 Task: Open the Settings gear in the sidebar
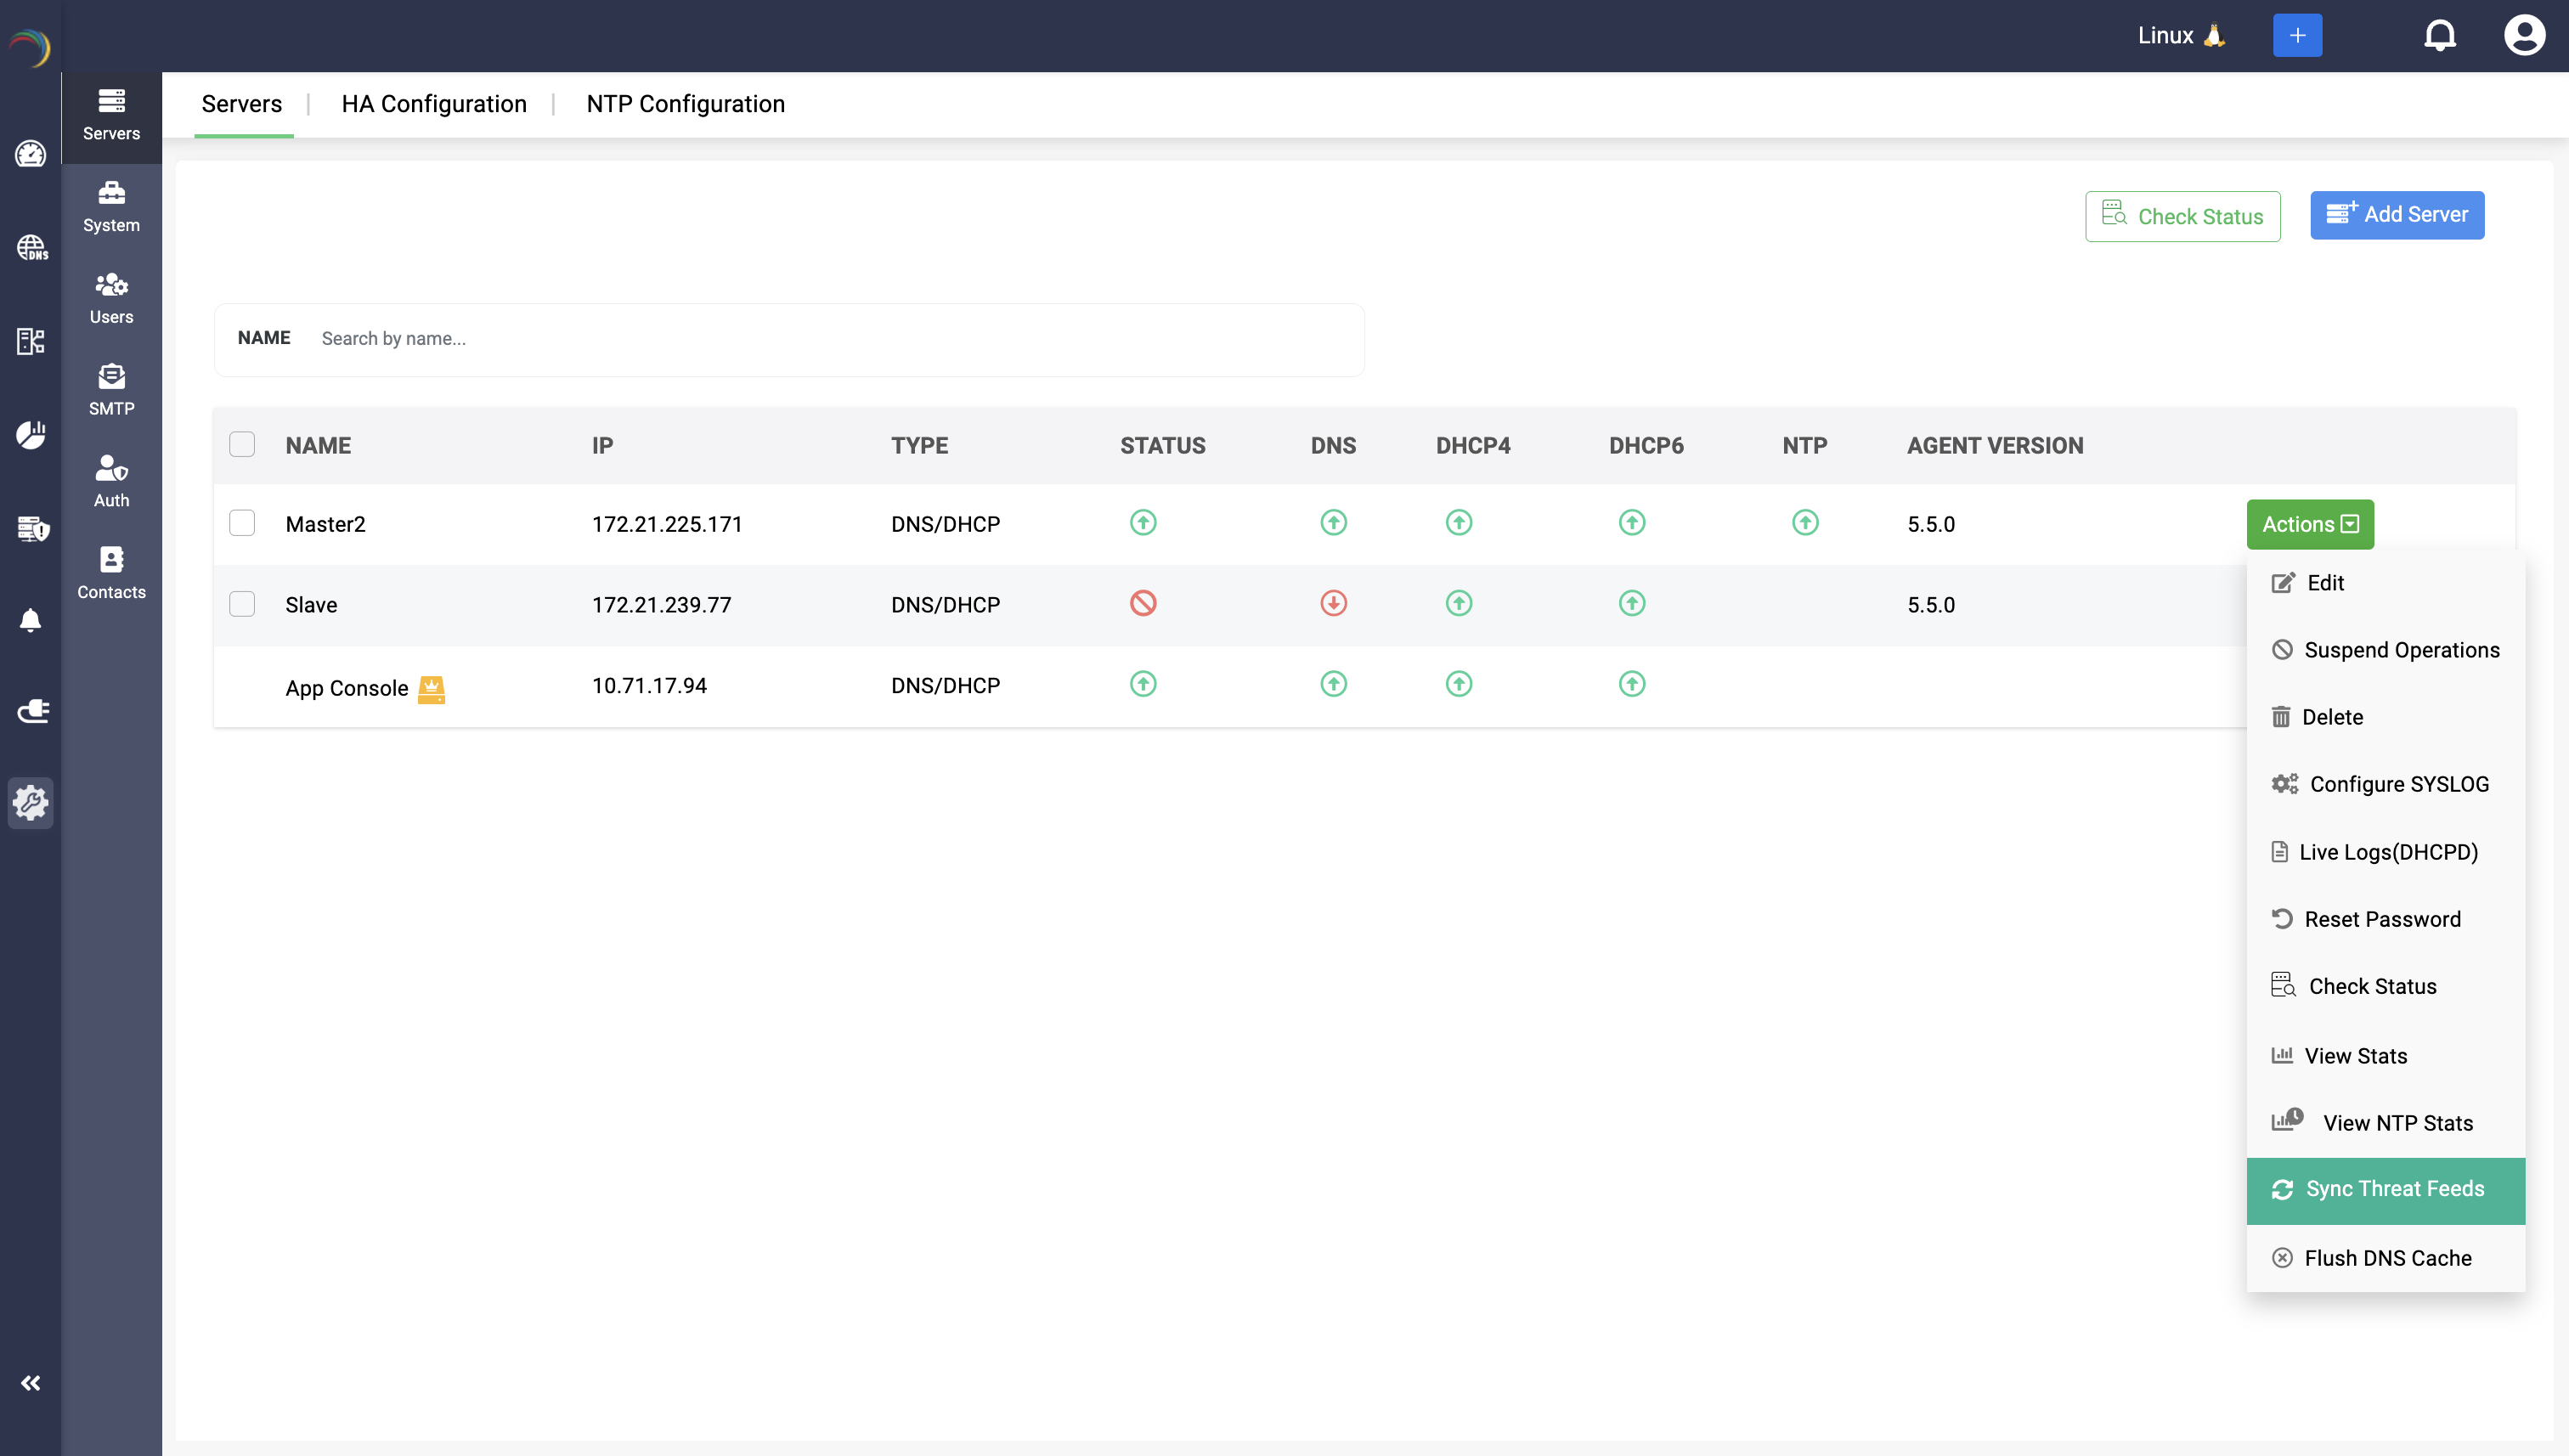[31, 803]
